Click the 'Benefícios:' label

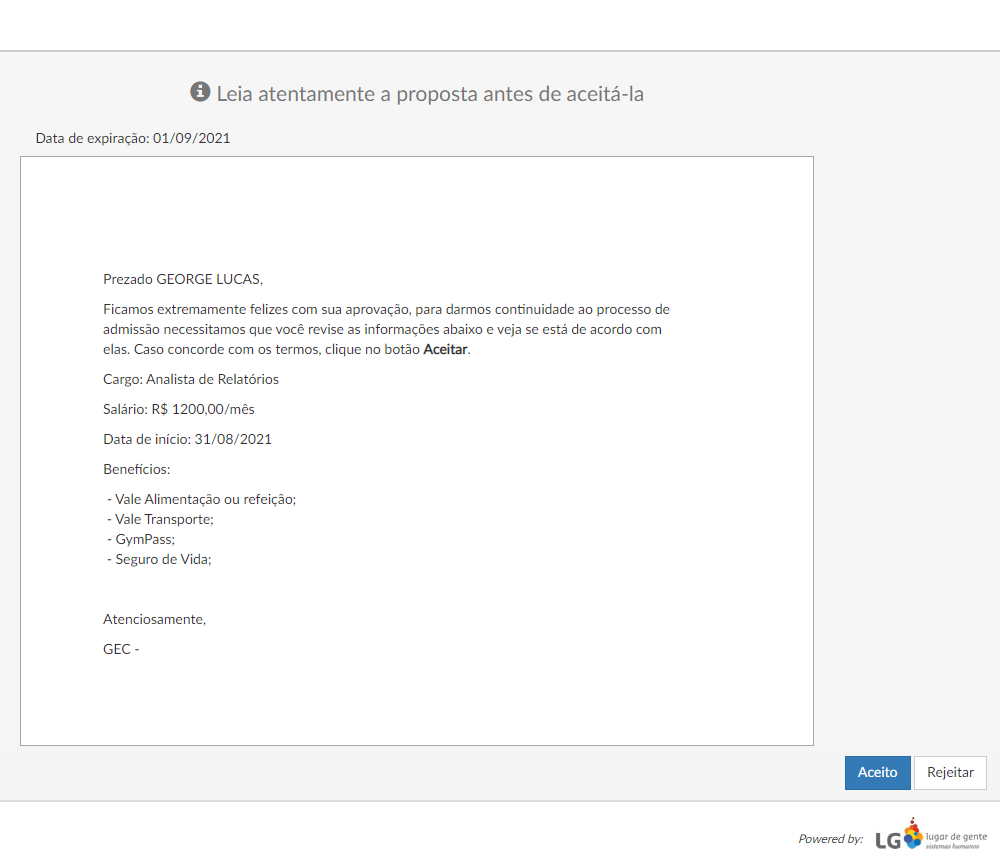tap(137, 469)
